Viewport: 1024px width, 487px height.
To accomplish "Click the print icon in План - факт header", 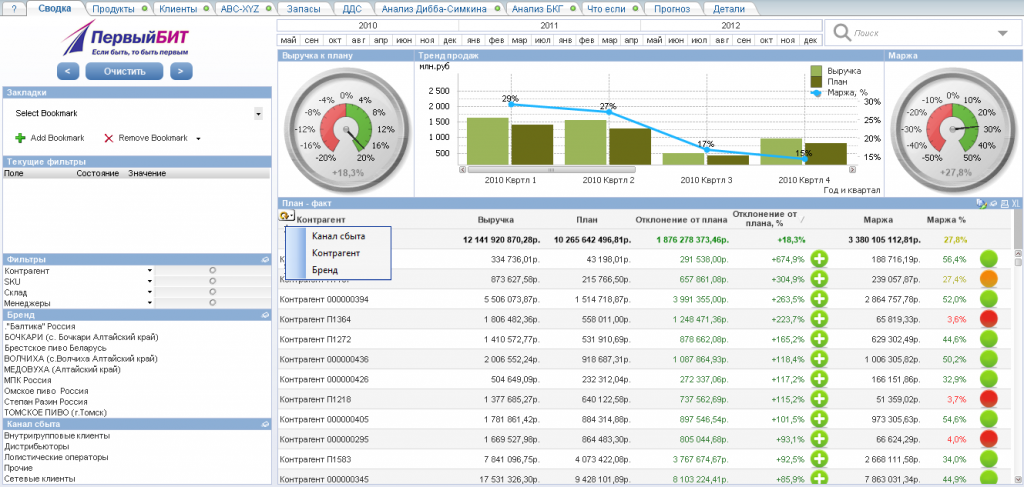I will [1004, 204].
